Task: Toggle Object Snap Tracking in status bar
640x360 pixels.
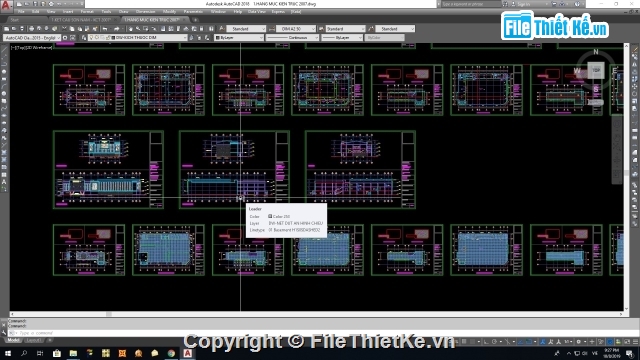Action: pyautogui.click(x=520, y=342)
